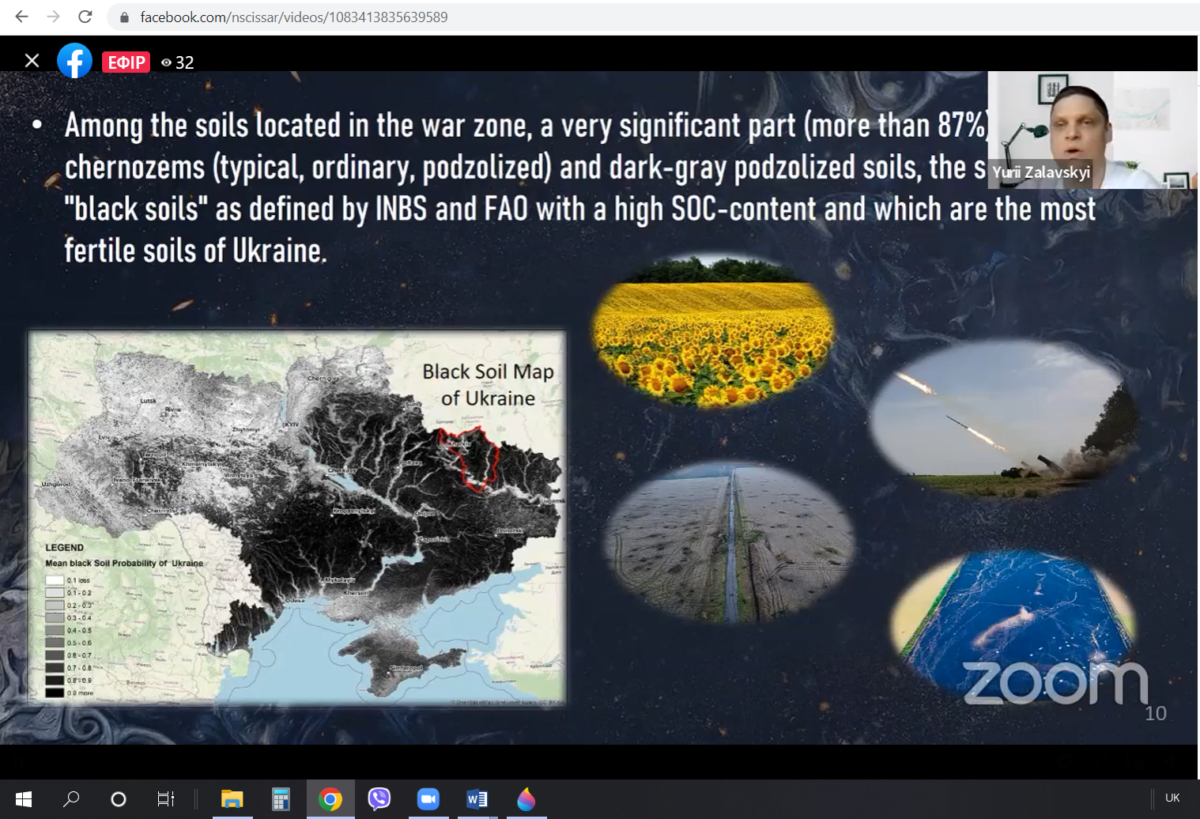Open Cortana from the taskbar circle
Viewport: 1200px width, 819px height.
pos(118,799)
